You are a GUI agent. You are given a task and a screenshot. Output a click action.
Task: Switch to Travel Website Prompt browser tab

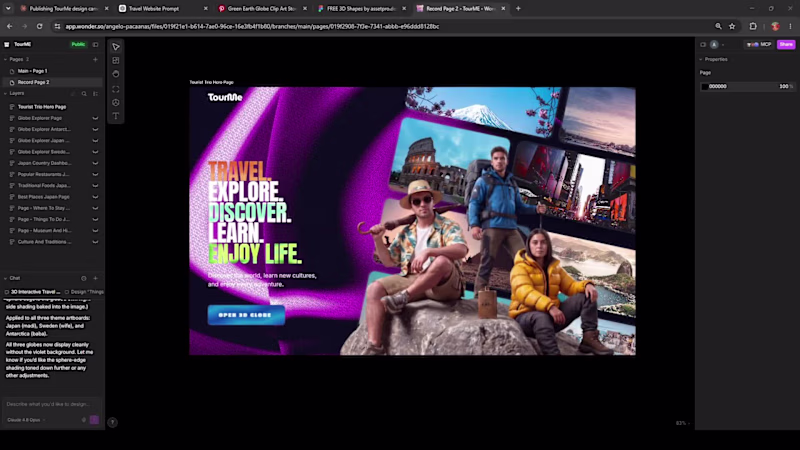point(163,9)
